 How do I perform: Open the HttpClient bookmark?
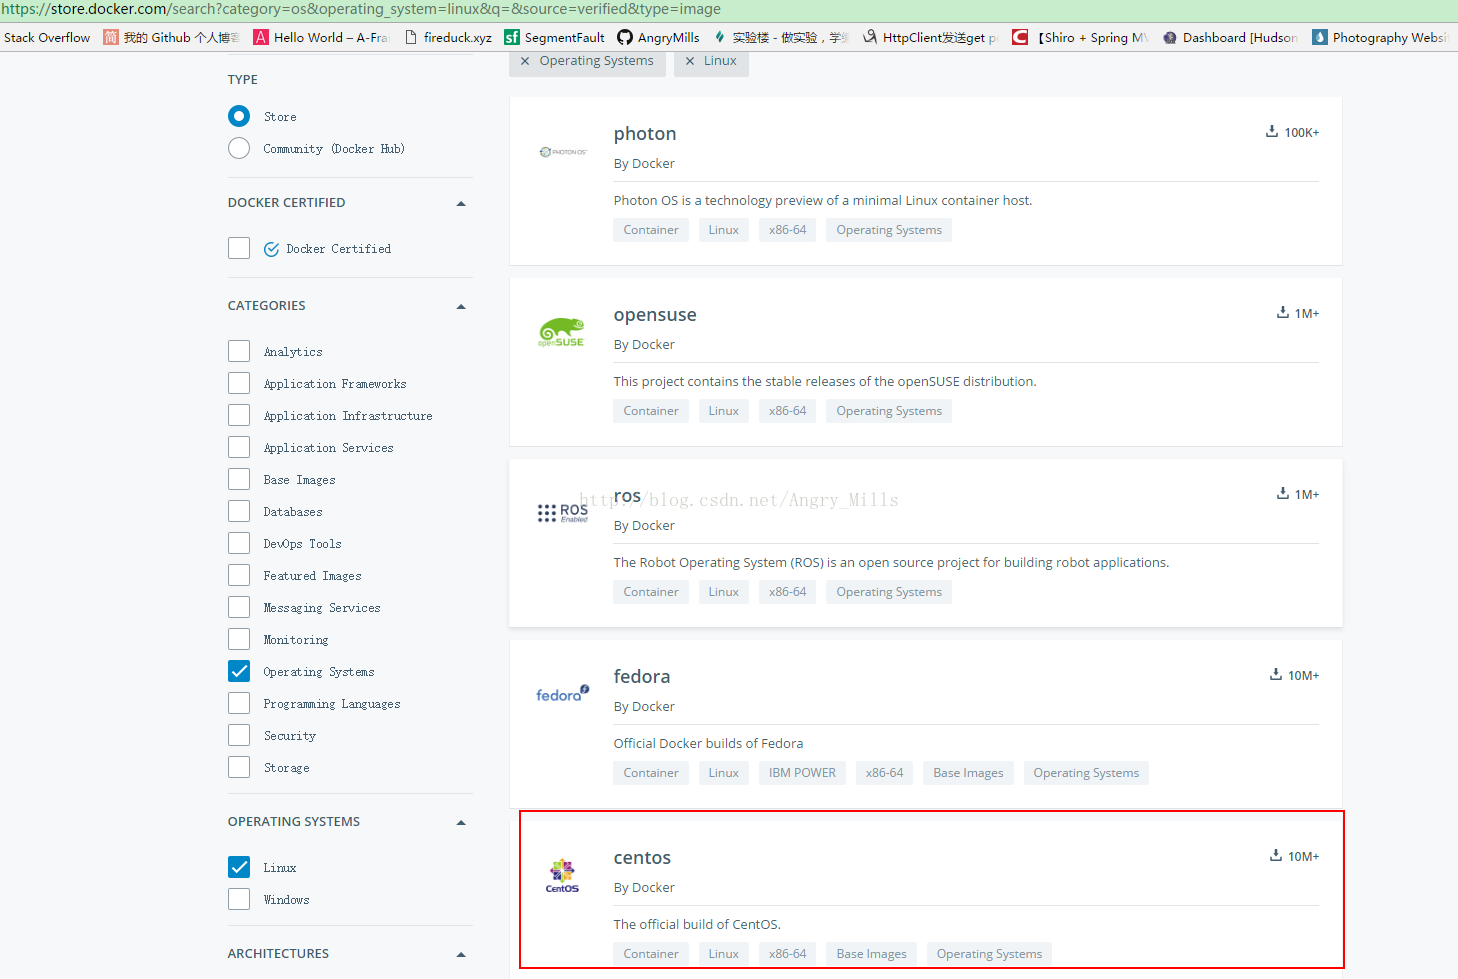930,37
